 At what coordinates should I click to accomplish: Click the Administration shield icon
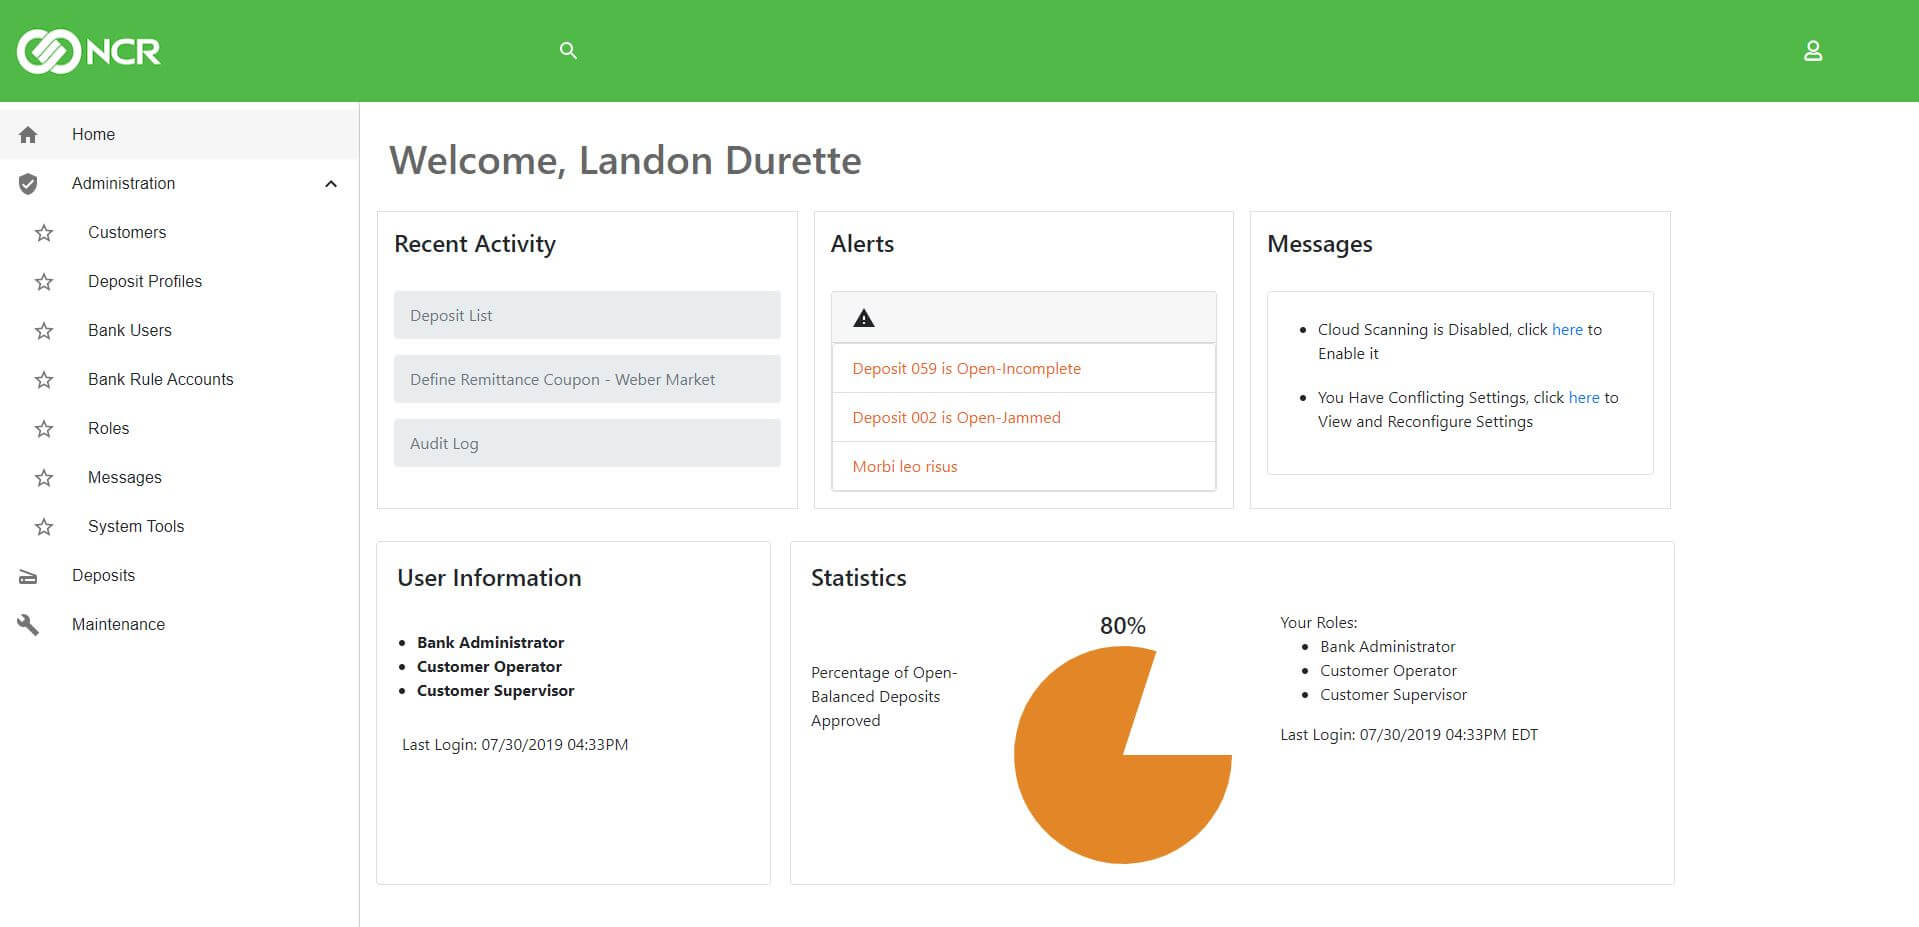click(28, 183)
